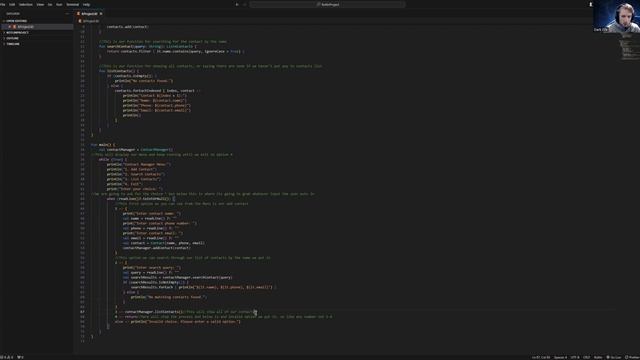Open the Go menu
The width and height of the screenshot is (640, 360).
point(50,4)
